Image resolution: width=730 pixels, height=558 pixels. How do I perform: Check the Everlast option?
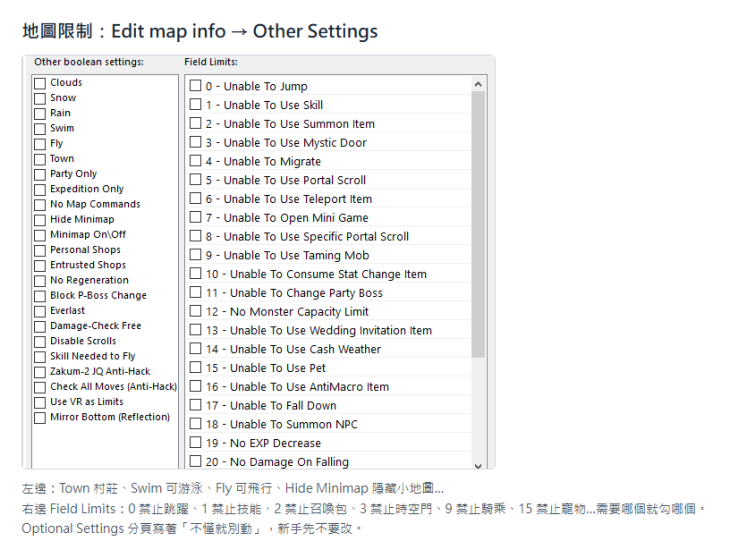pos(40,311)
